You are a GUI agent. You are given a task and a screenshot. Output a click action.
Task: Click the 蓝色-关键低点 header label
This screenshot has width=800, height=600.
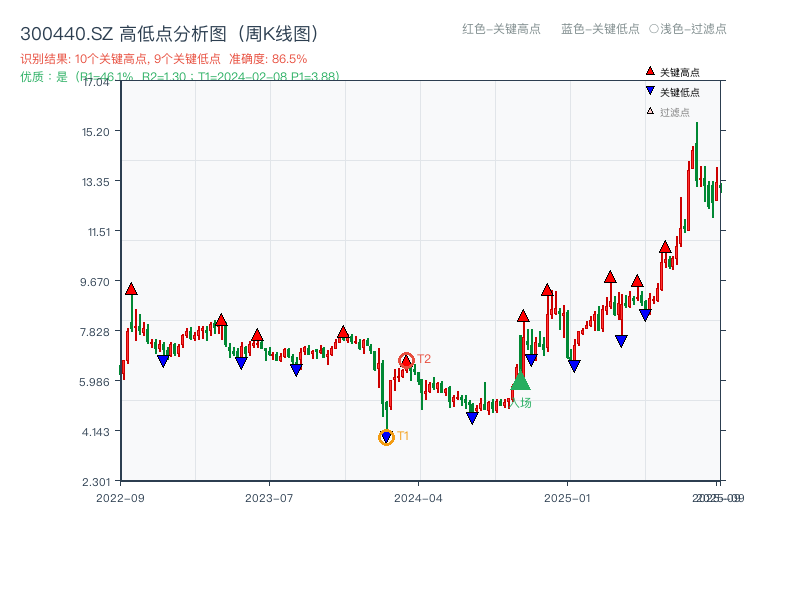tap(600, 29)
